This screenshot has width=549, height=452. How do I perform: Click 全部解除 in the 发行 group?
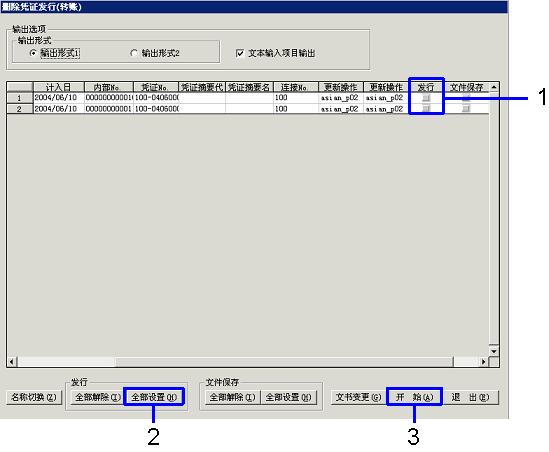tap(97, 397)
